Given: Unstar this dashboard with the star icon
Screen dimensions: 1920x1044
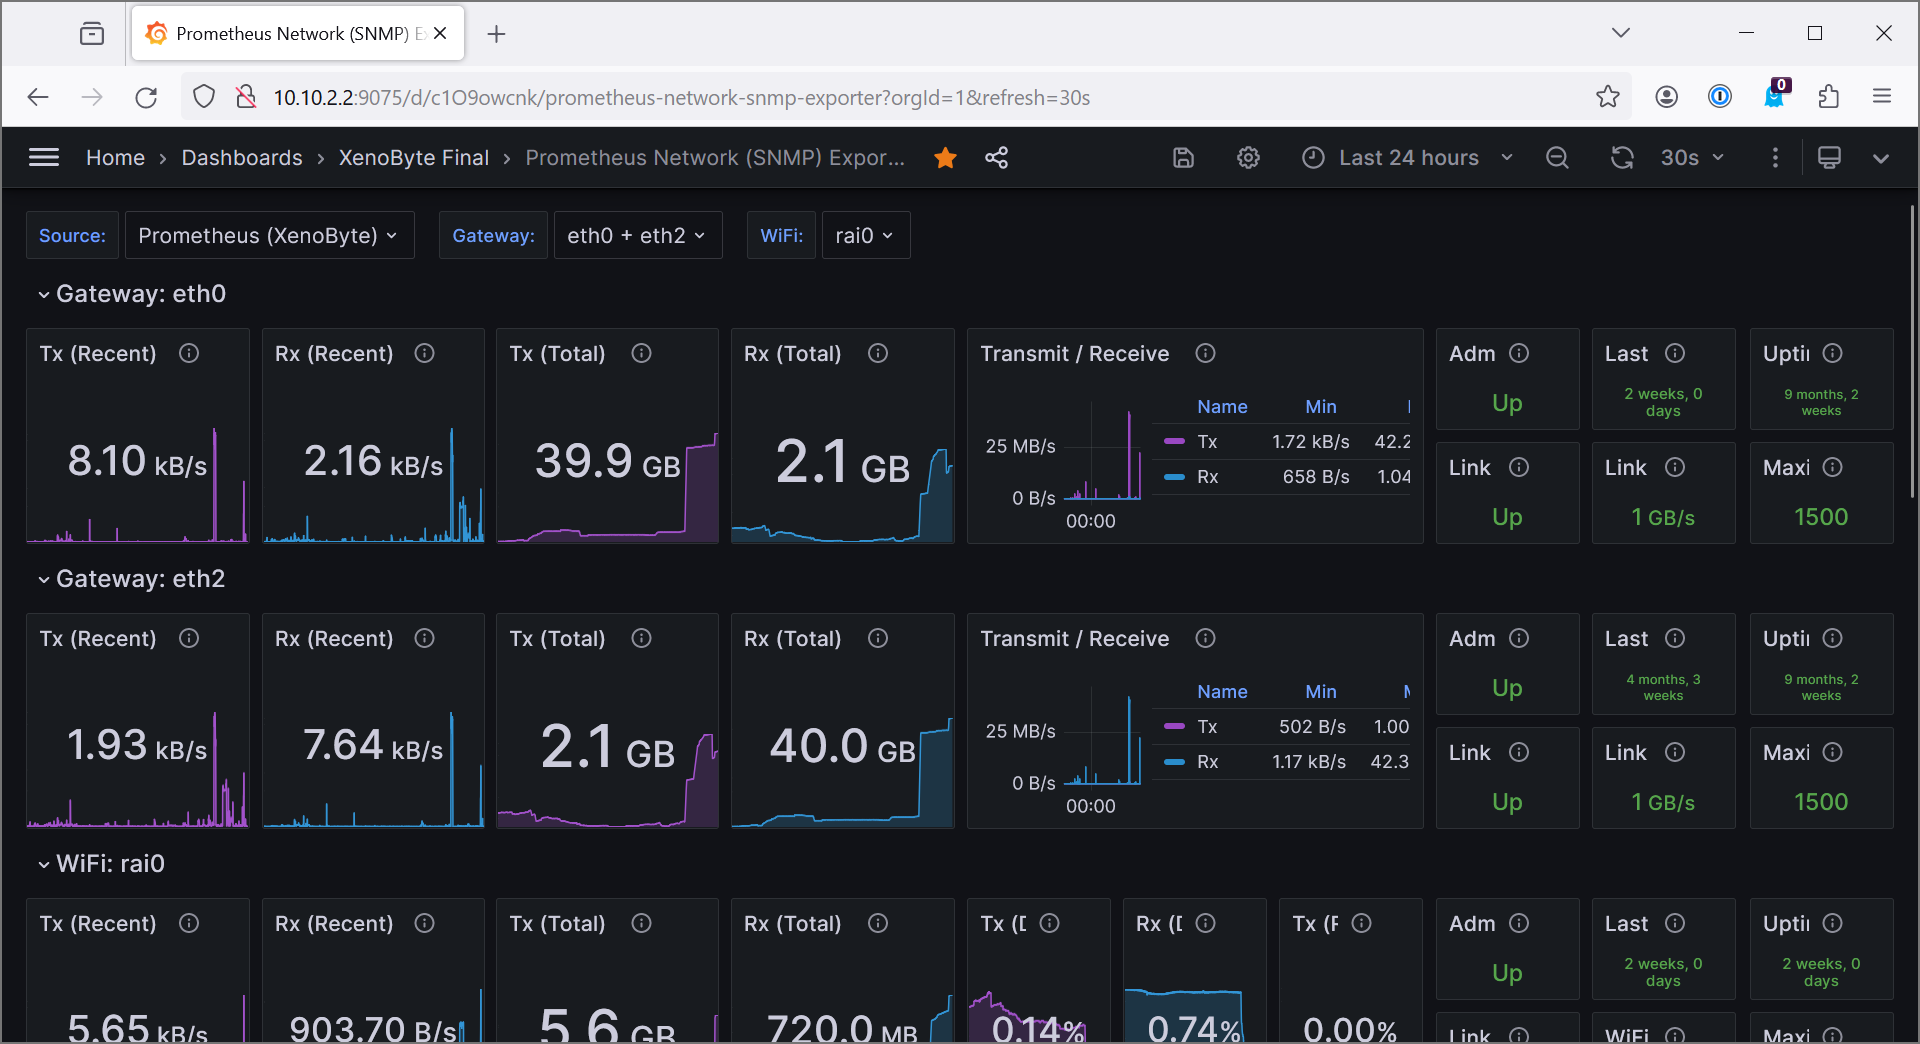Looking at the screenshot, I should 945,157.
